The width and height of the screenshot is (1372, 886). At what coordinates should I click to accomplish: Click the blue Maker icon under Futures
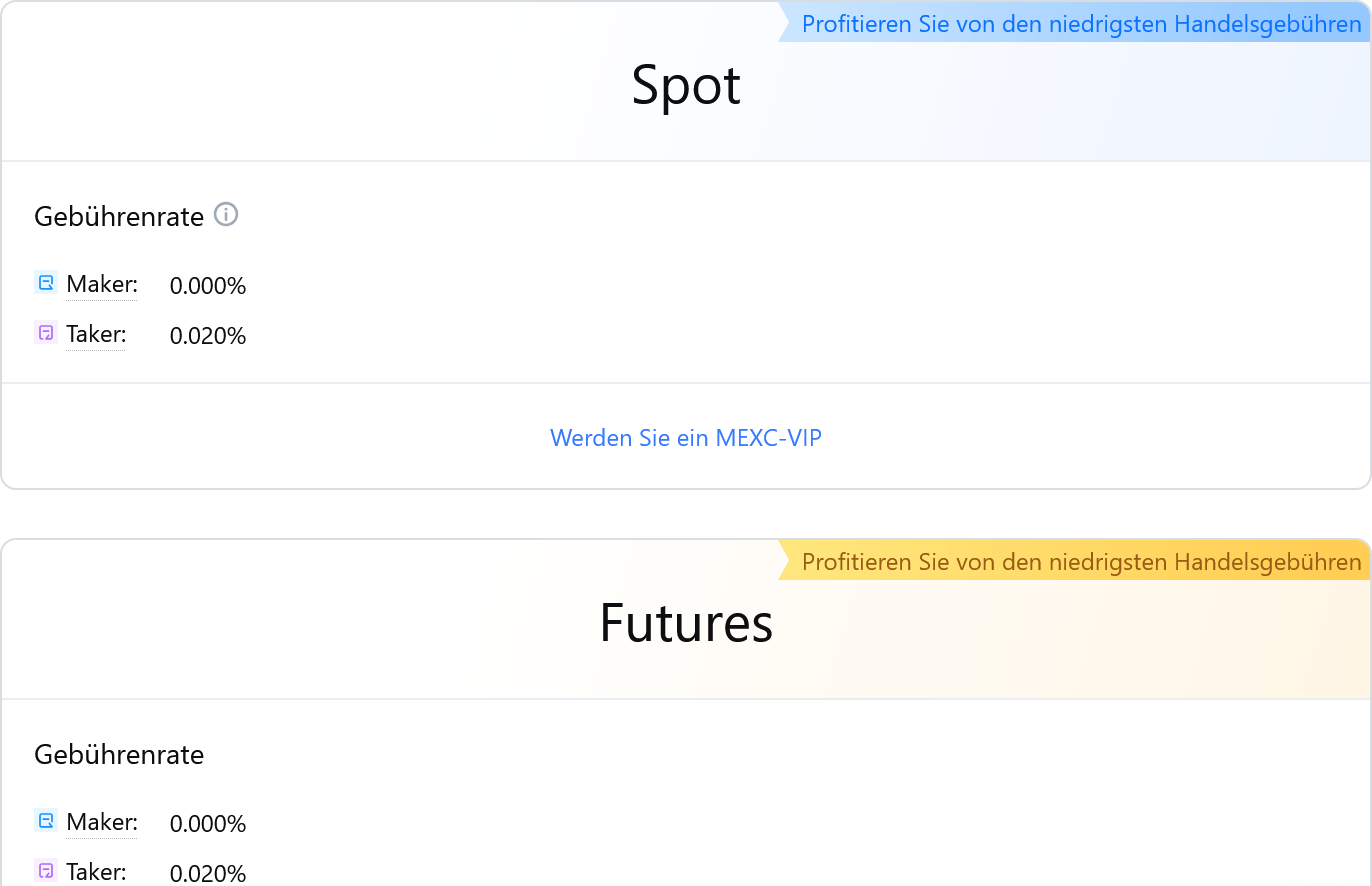click(46, 822)
